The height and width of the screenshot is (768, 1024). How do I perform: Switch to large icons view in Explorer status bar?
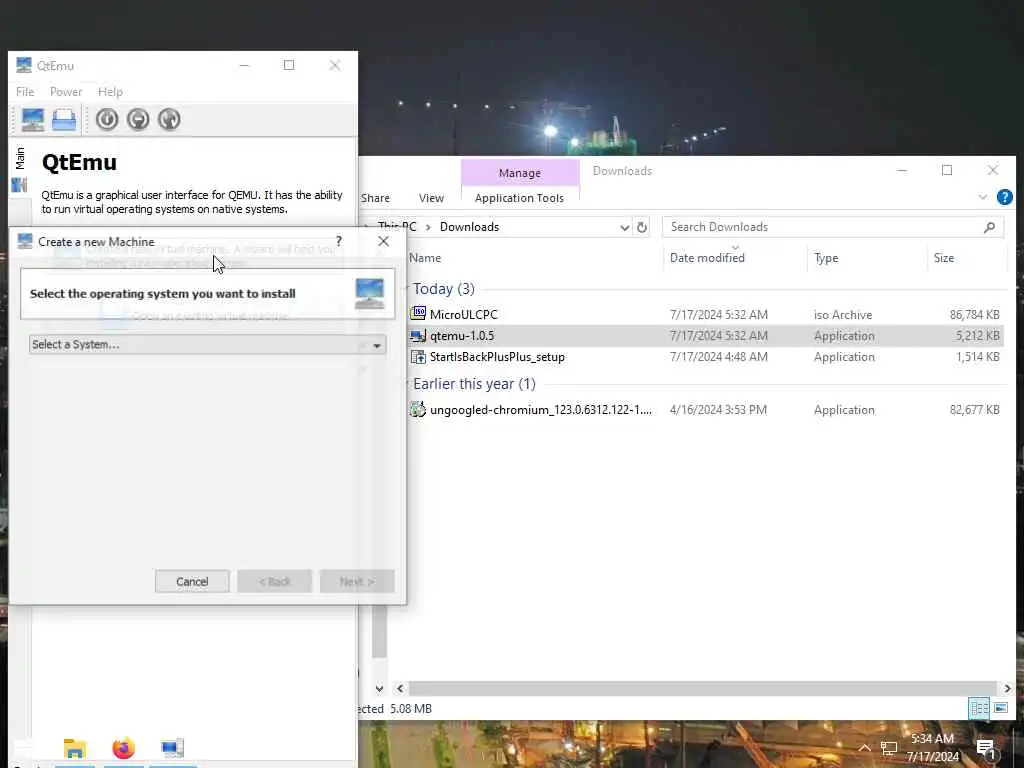point(1000,708)
